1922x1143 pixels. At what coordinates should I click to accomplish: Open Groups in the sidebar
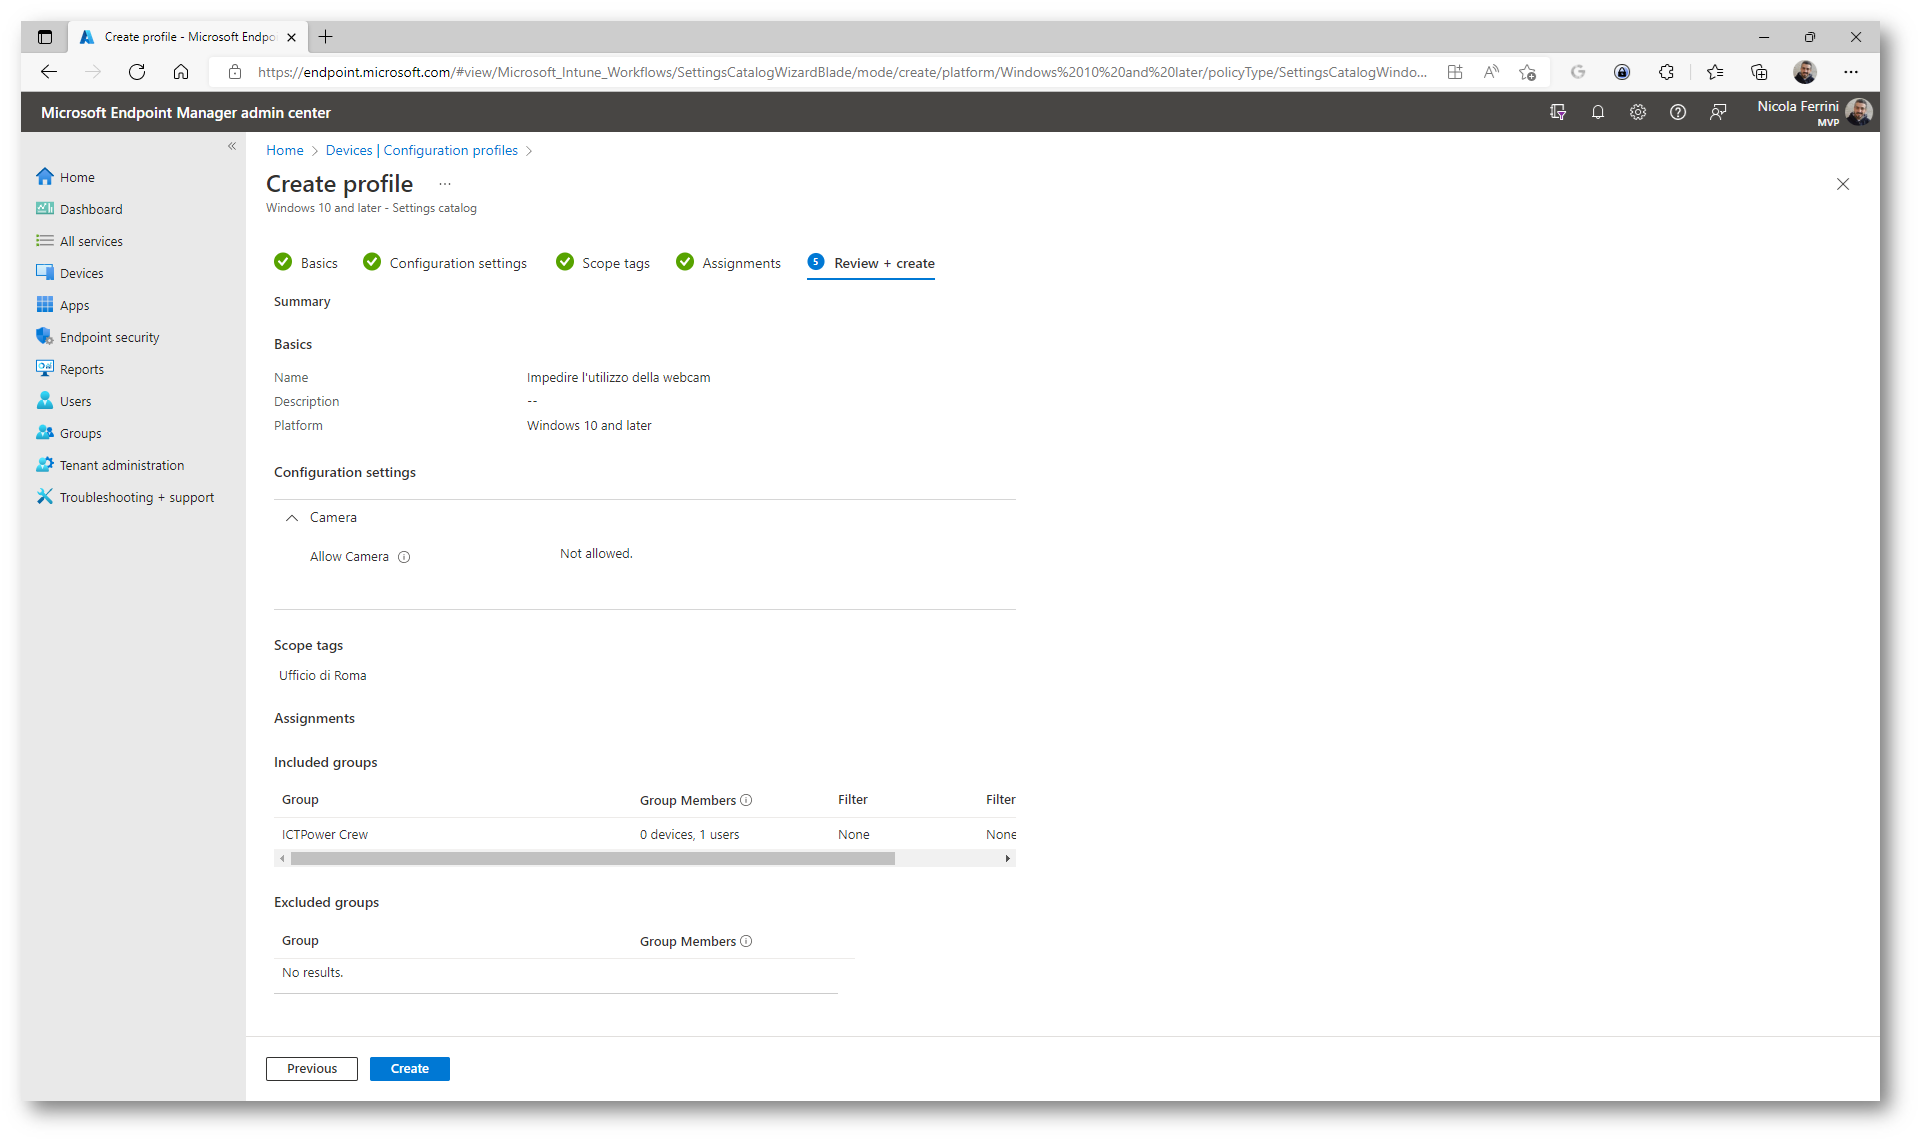[x=69, y=433]
